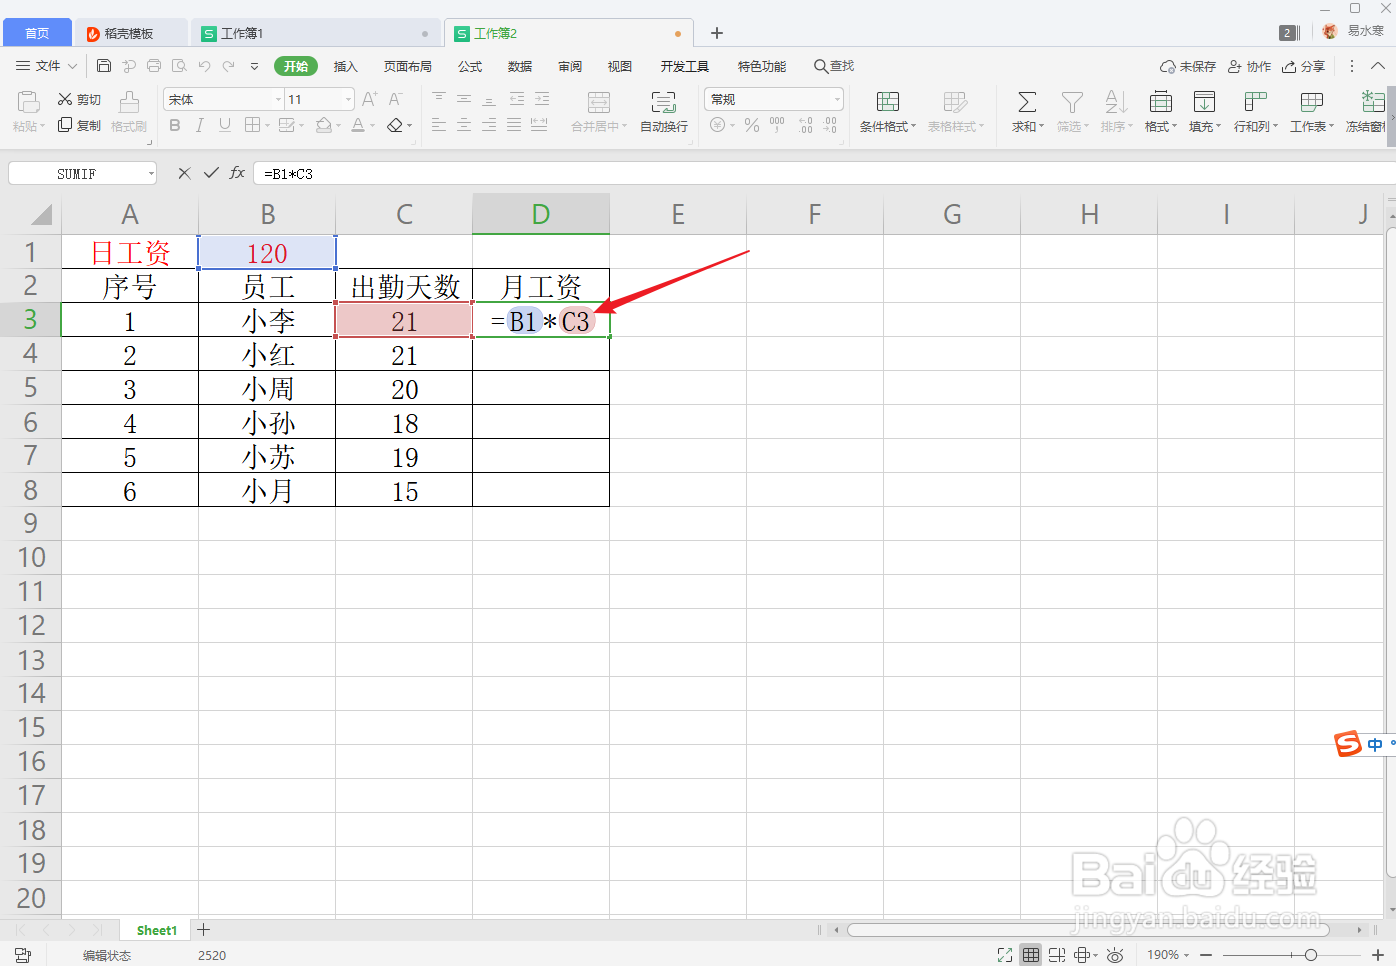1396x966 pixels.
Task: Open the 稻壳模板 tab
Action: point(129,33)
